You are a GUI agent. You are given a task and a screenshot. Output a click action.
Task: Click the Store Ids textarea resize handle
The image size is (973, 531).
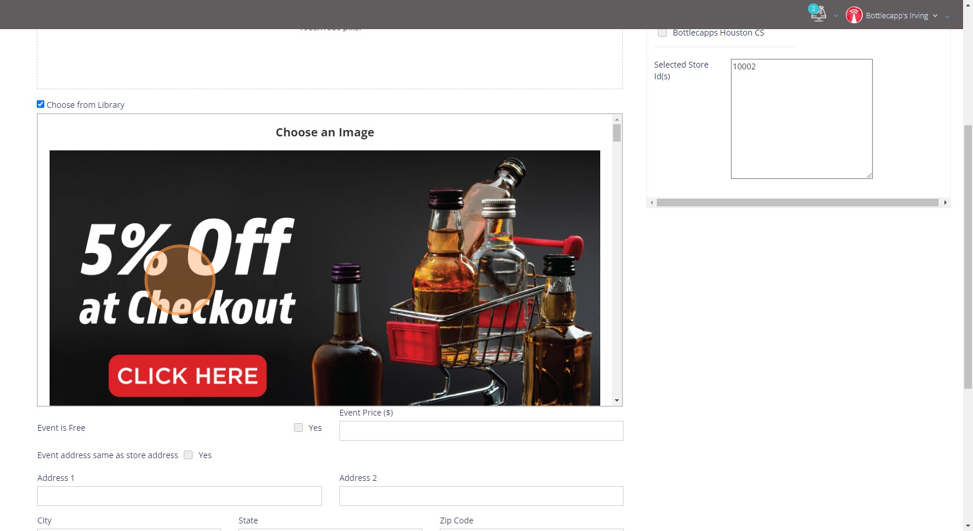[869, 176]
